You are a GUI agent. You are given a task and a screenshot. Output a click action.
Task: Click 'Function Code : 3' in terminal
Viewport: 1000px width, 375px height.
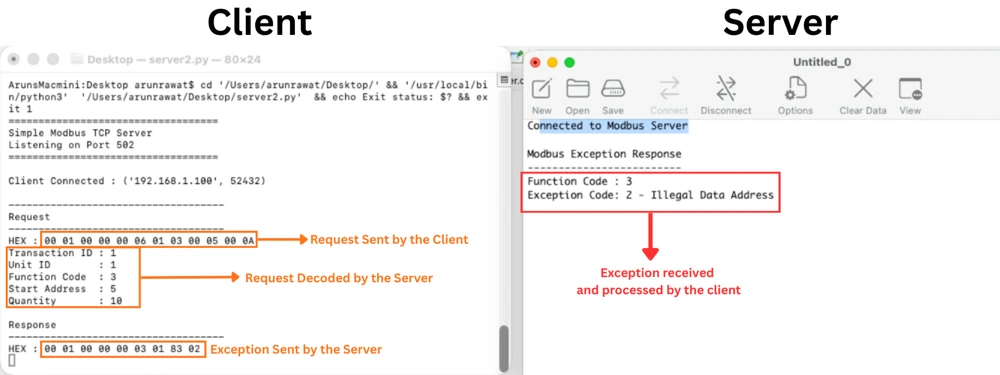tap(62, 277)
